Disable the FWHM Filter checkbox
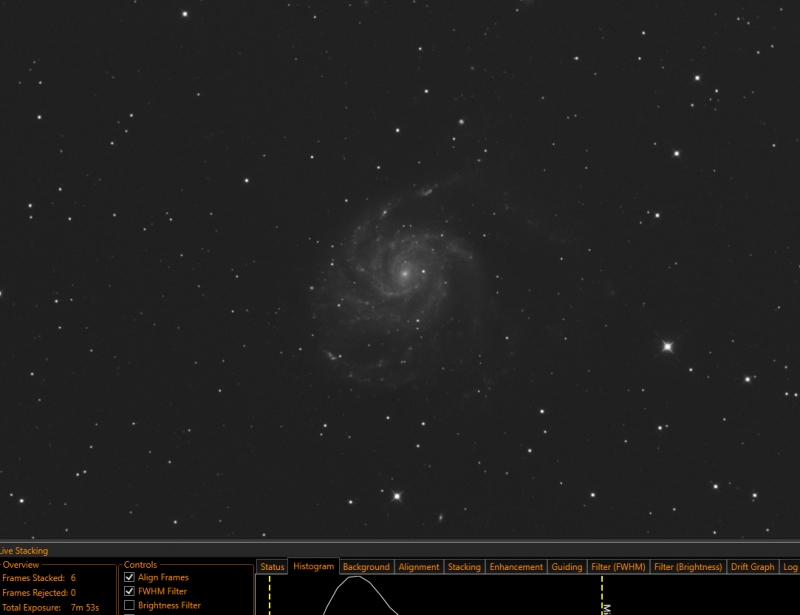 130,591
